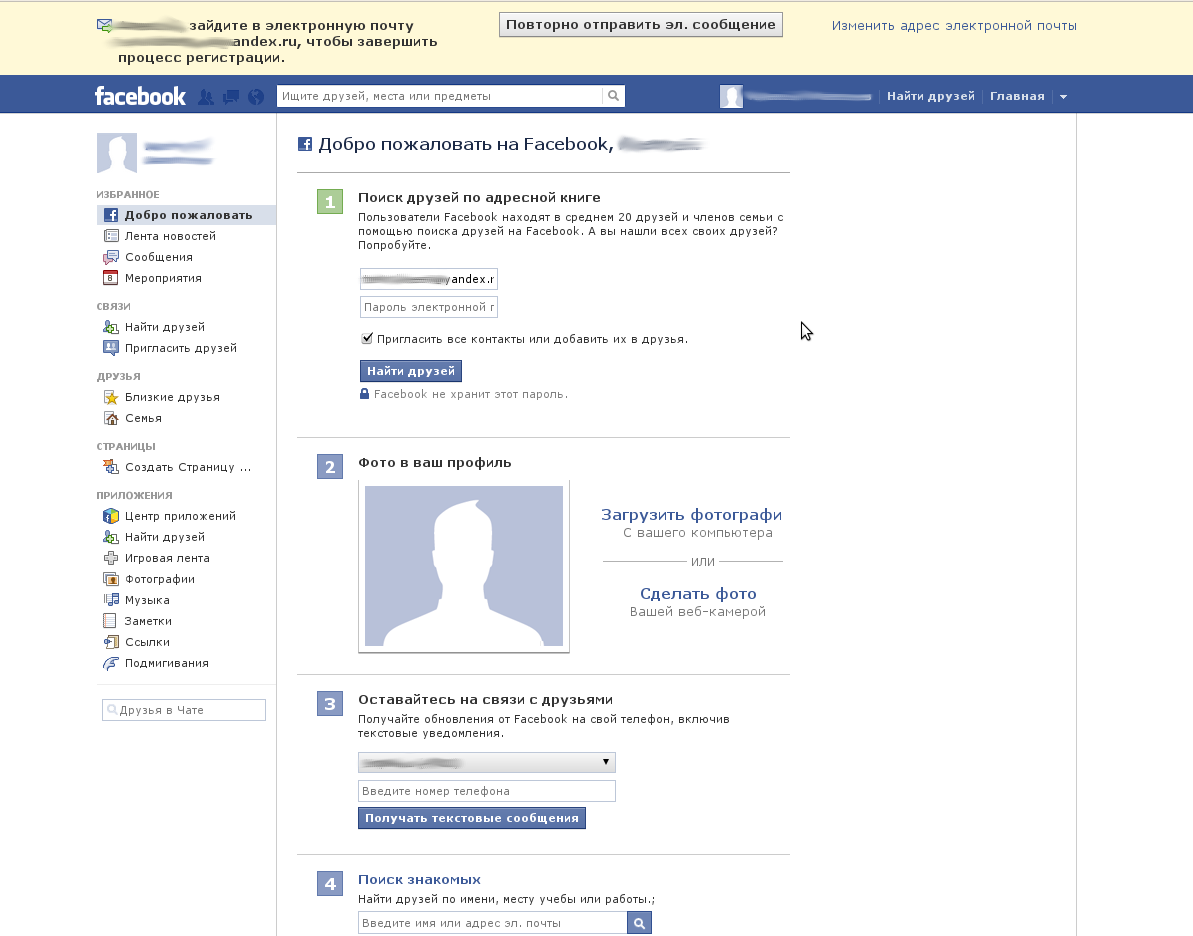Click the blue 'Найти друзей' button
This screenshot has height=936, width=1193.
pyautogui.click(x=411, y=371)
